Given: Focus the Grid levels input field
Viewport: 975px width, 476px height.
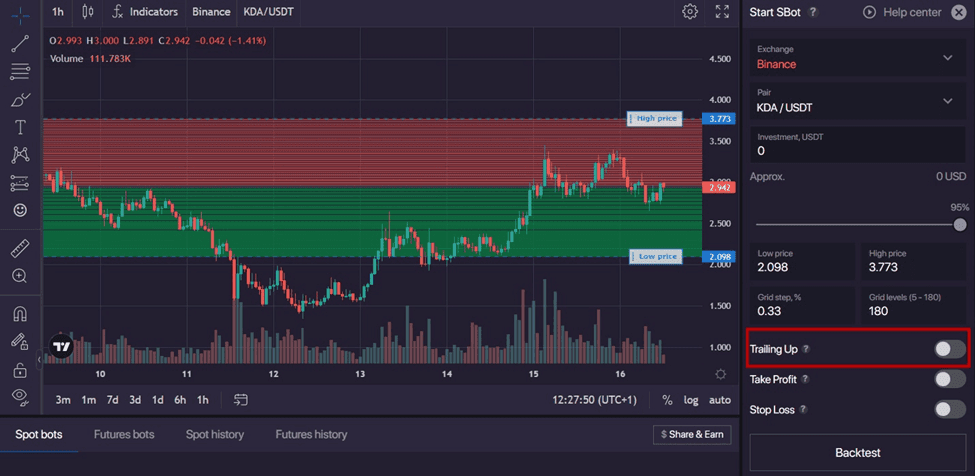Looking at the screenshot, I should [913, 304].
